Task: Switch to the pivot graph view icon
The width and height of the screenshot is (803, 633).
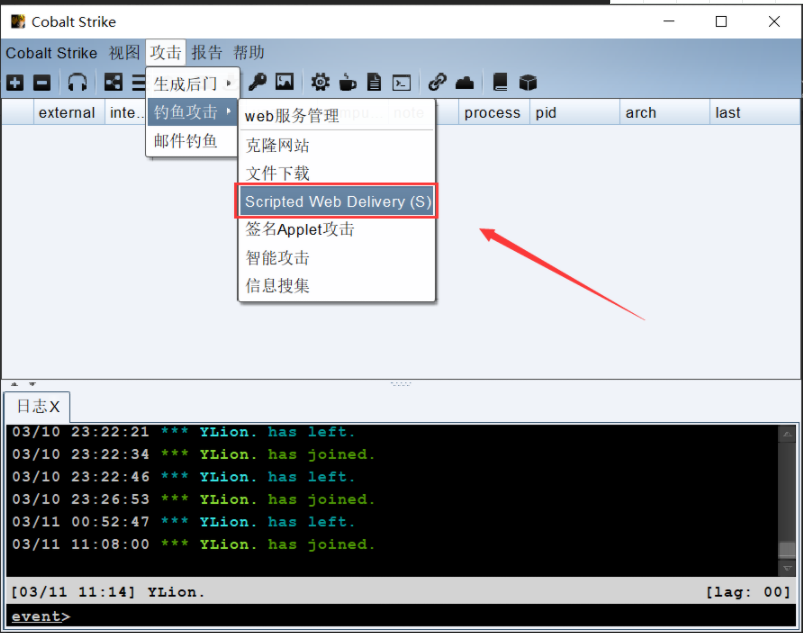Action: point(113,82)
